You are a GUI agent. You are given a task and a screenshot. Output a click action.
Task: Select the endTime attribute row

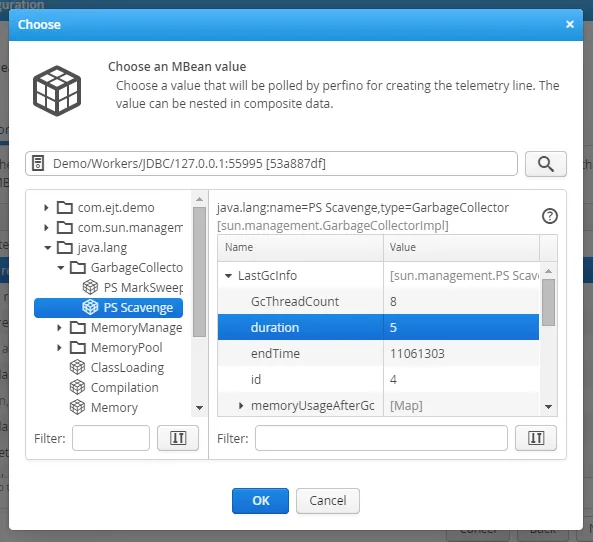tap(378, 354)
